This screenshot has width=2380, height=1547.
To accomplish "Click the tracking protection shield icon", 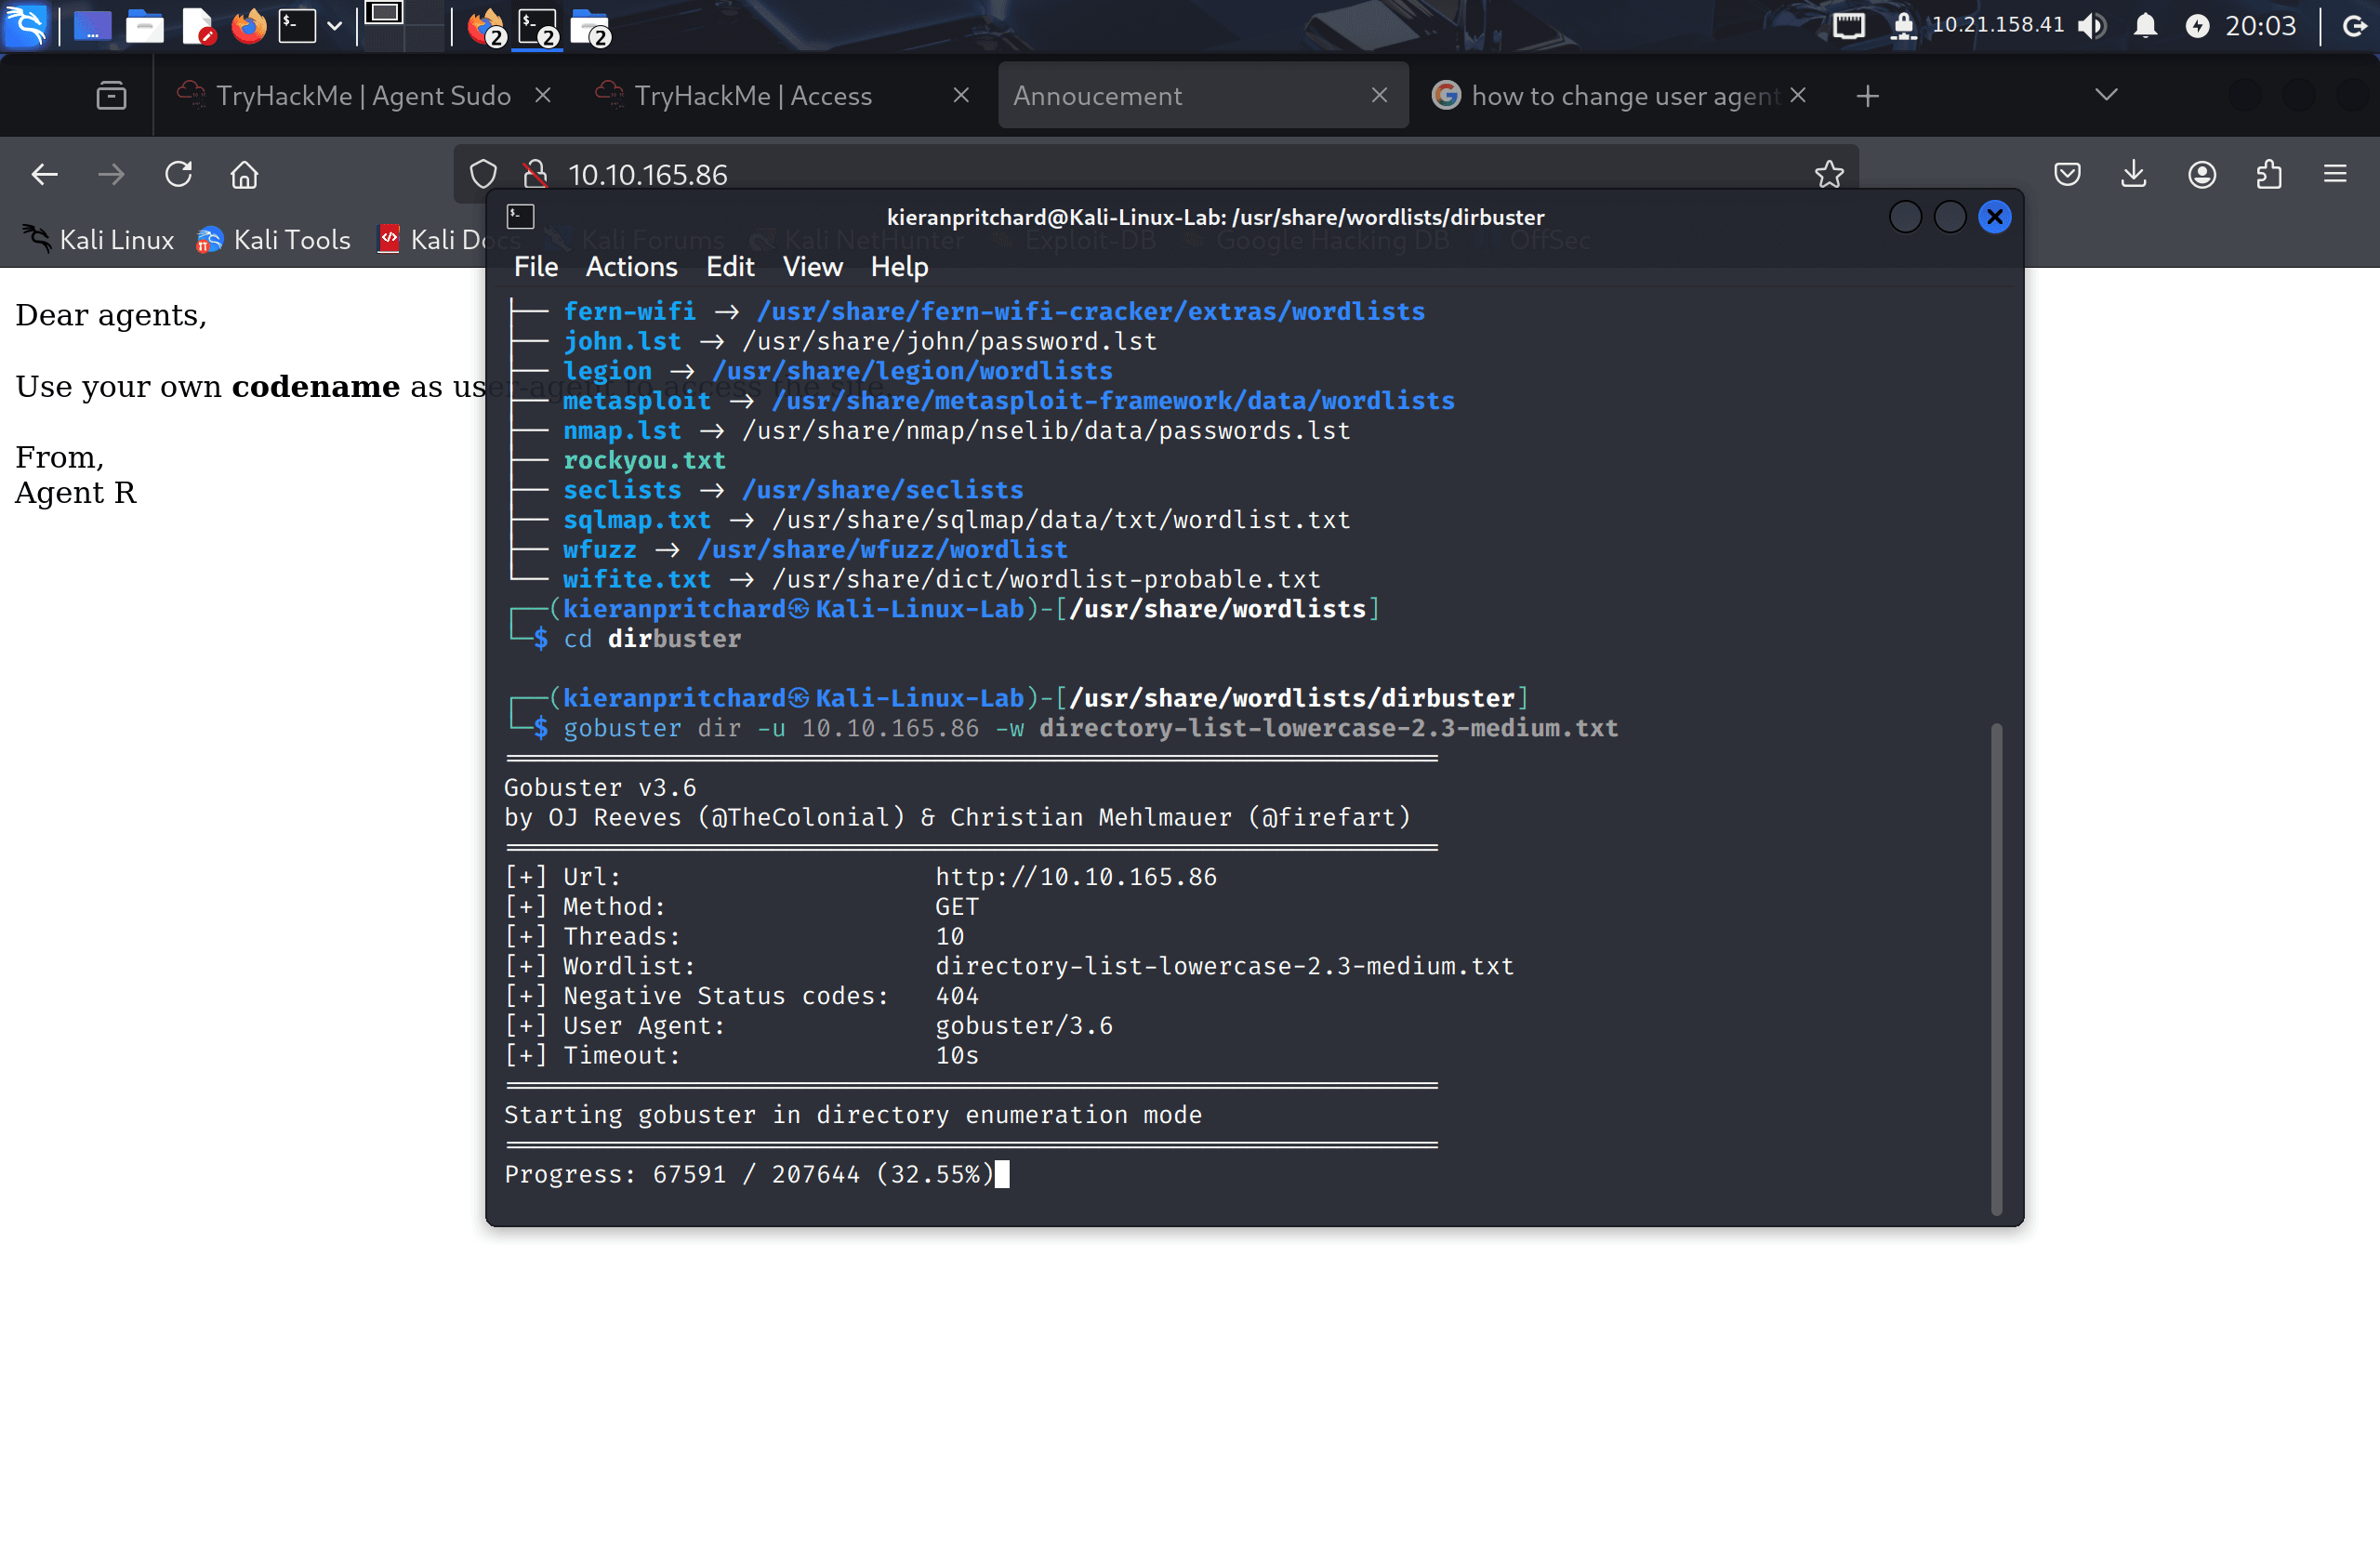I will click(484, 175).
